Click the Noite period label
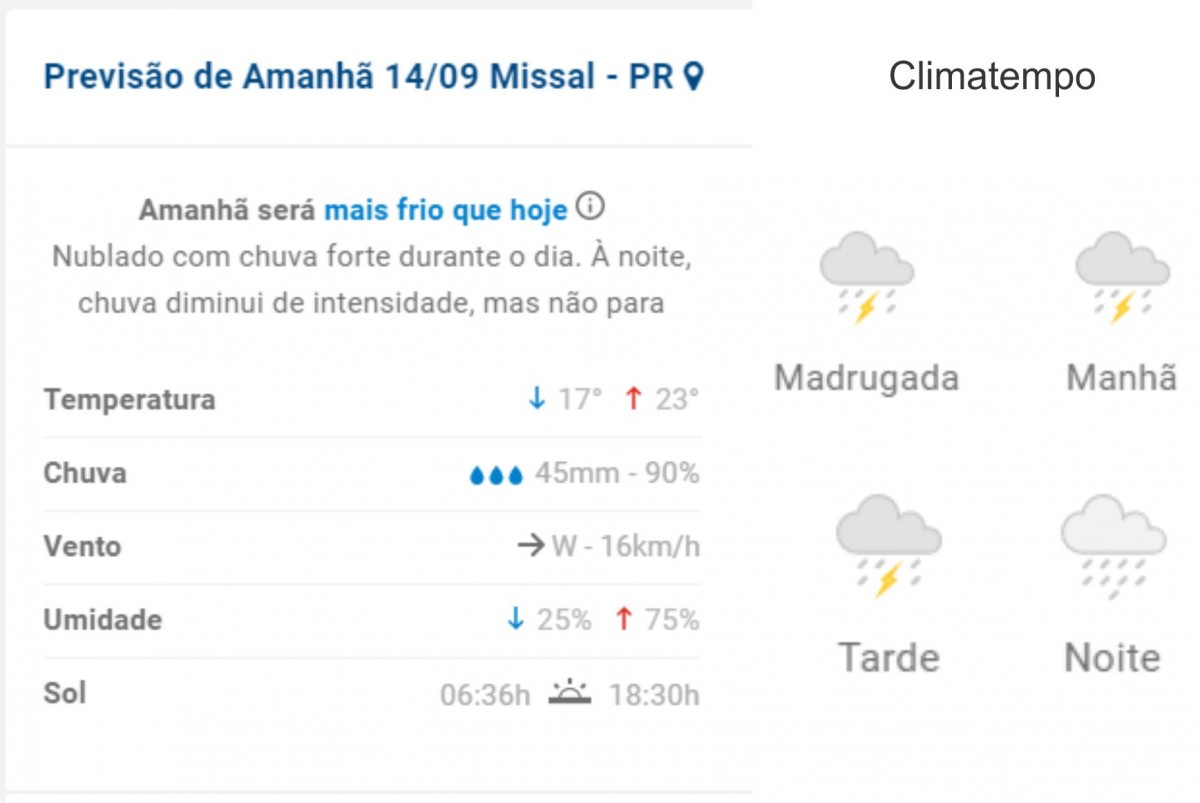 pyautogui.click(x=1112, y=657)
